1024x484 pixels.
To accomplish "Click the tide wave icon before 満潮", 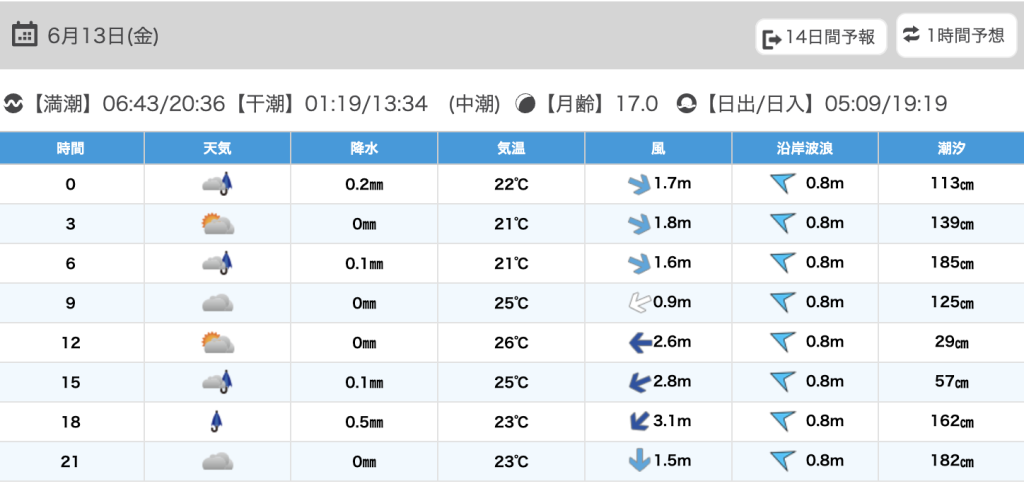I will point(14,104).
